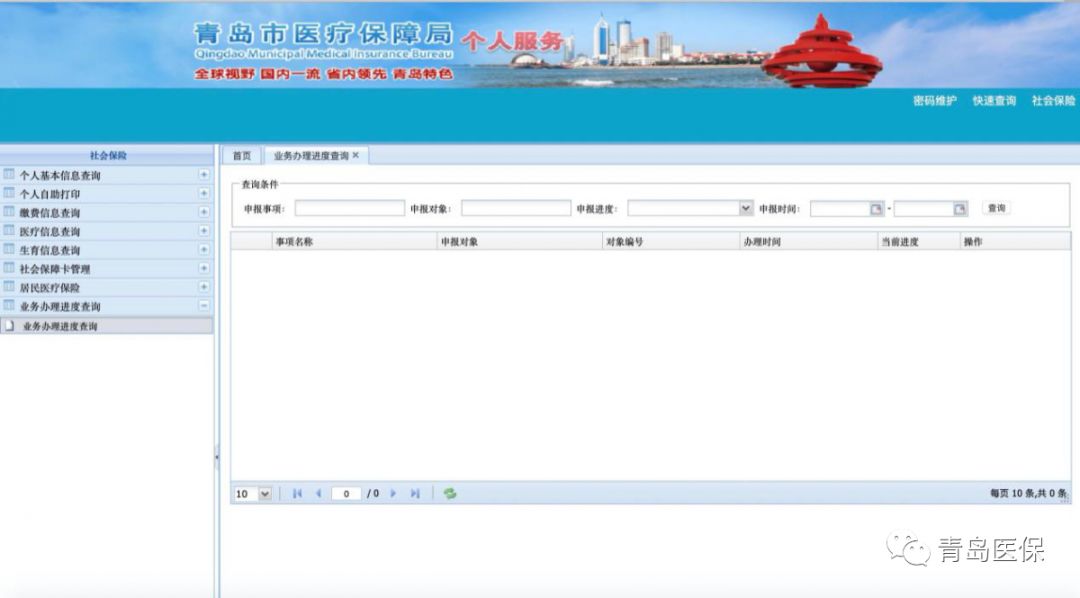Click into the 申报事项 input field

coord(349,209)
